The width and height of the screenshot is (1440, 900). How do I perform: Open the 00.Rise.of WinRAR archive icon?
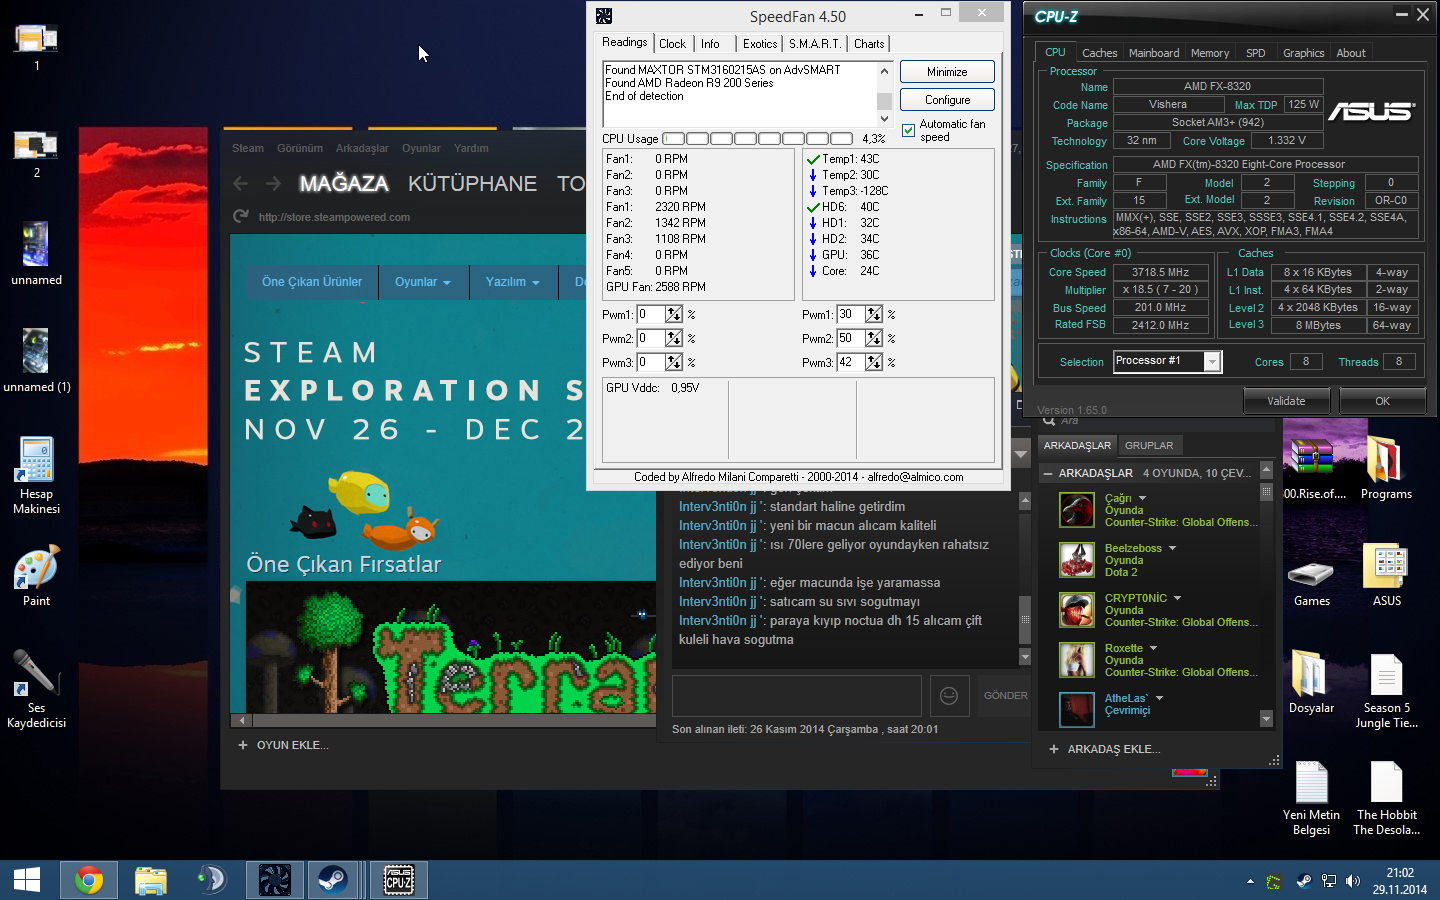pyautogui.click(x=1312, y=468)
